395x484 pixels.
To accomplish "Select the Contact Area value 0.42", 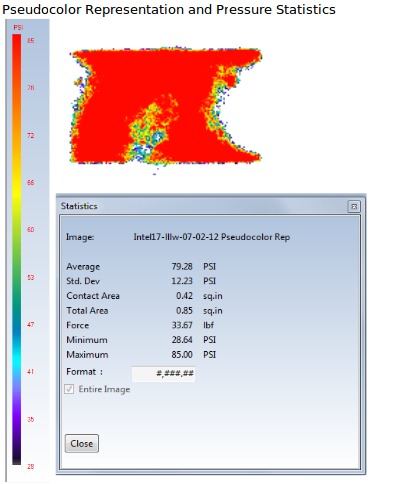I will pos(184,296).
